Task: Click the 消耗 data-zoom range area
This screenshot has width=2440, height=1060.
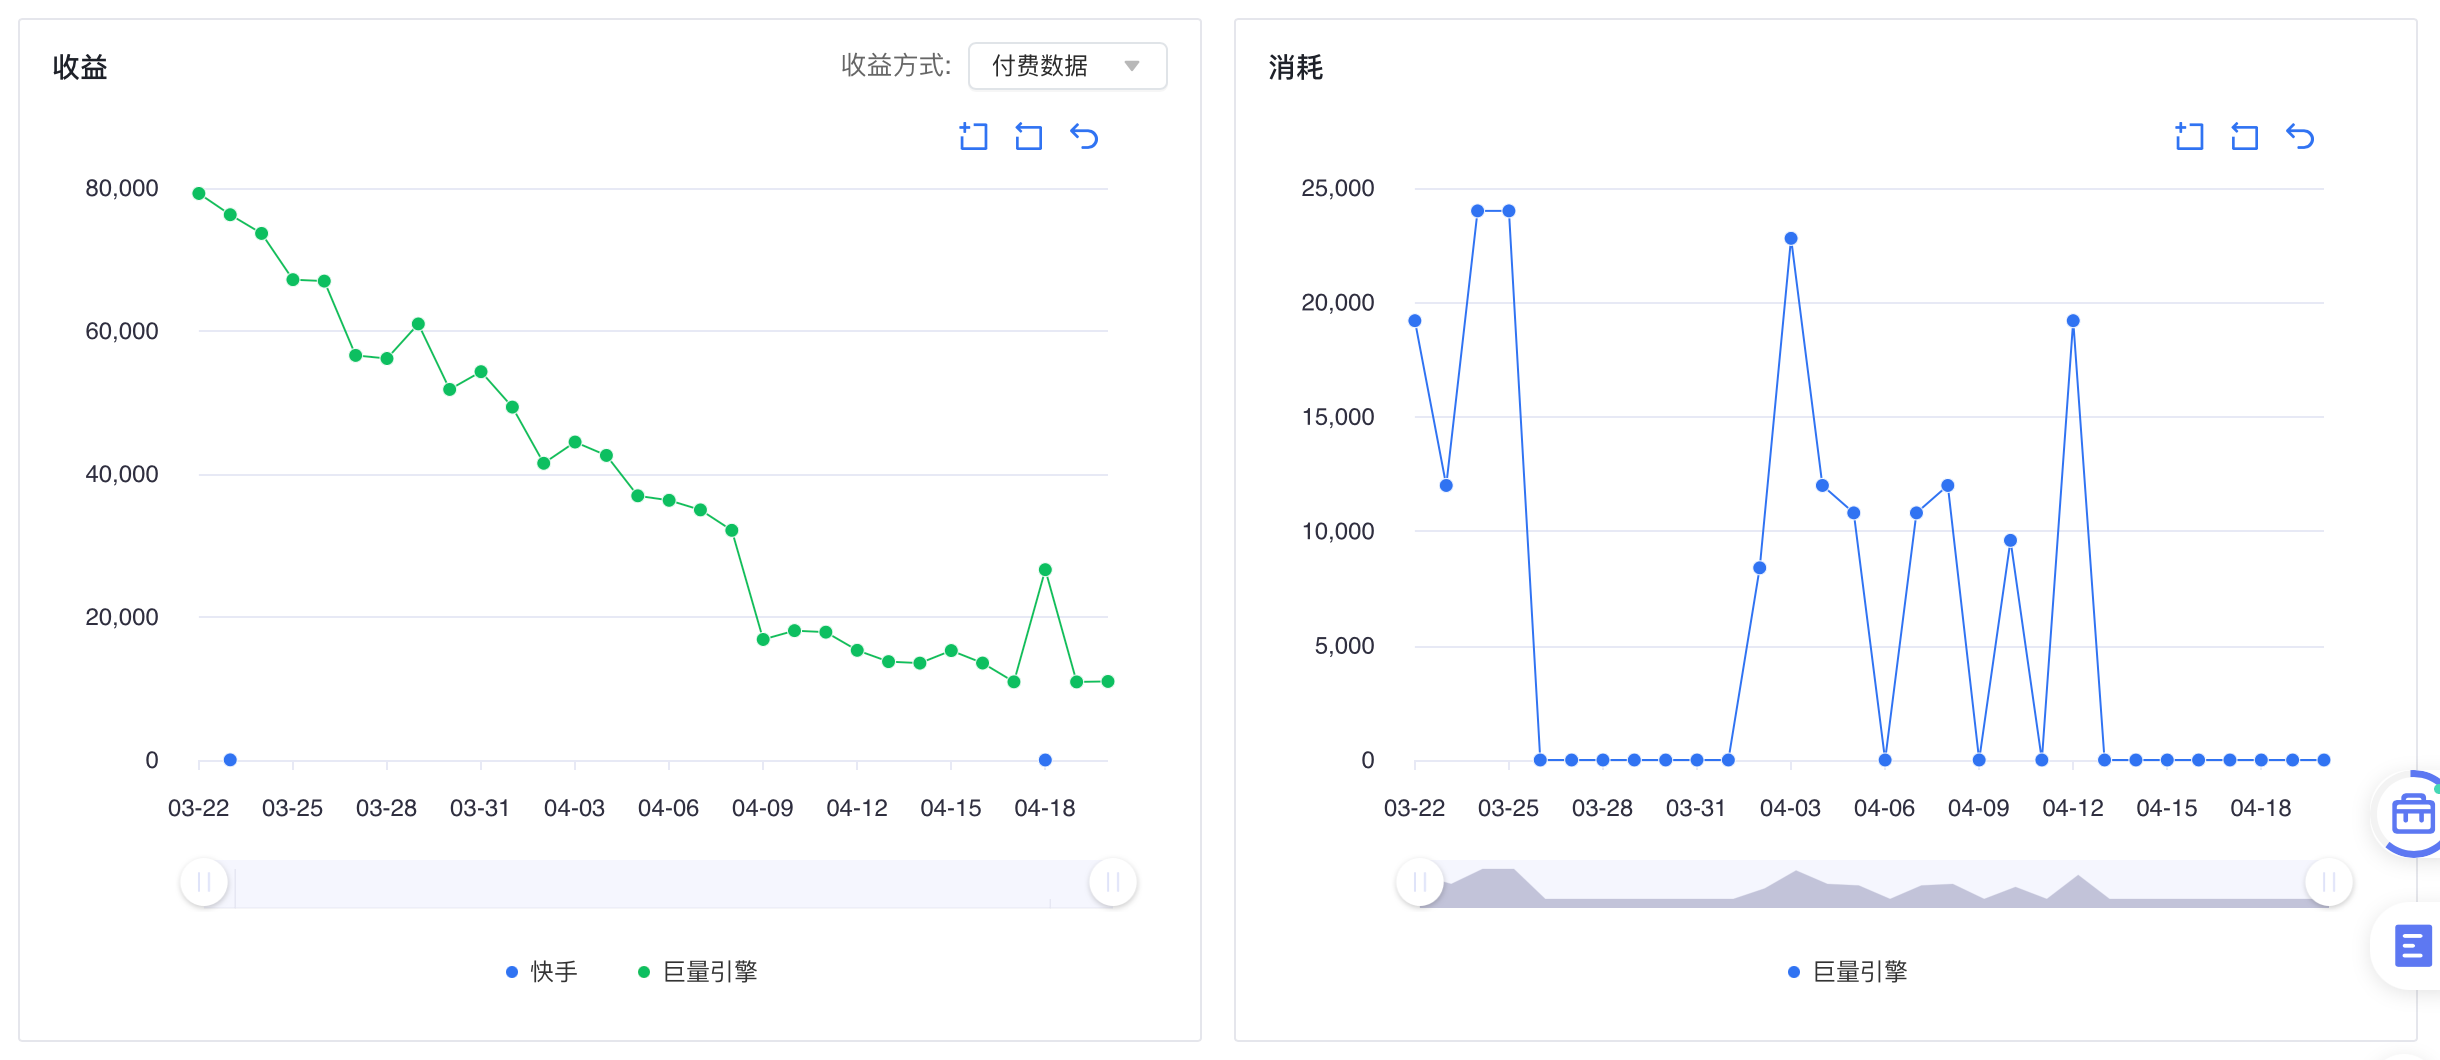Action: [x=1874, y=884]
